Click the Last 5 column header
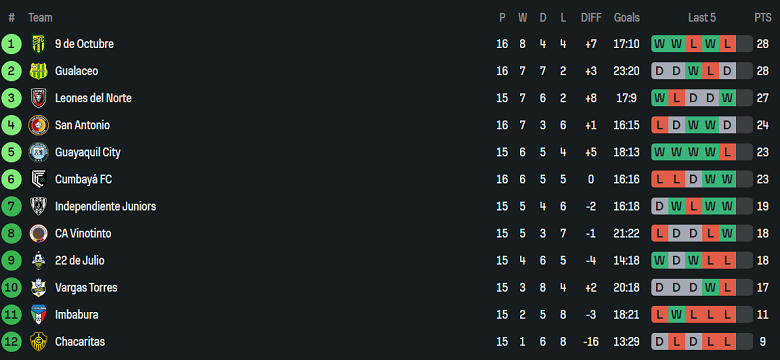The width and height of the screenshot is (780, 360). pos(702,18)
